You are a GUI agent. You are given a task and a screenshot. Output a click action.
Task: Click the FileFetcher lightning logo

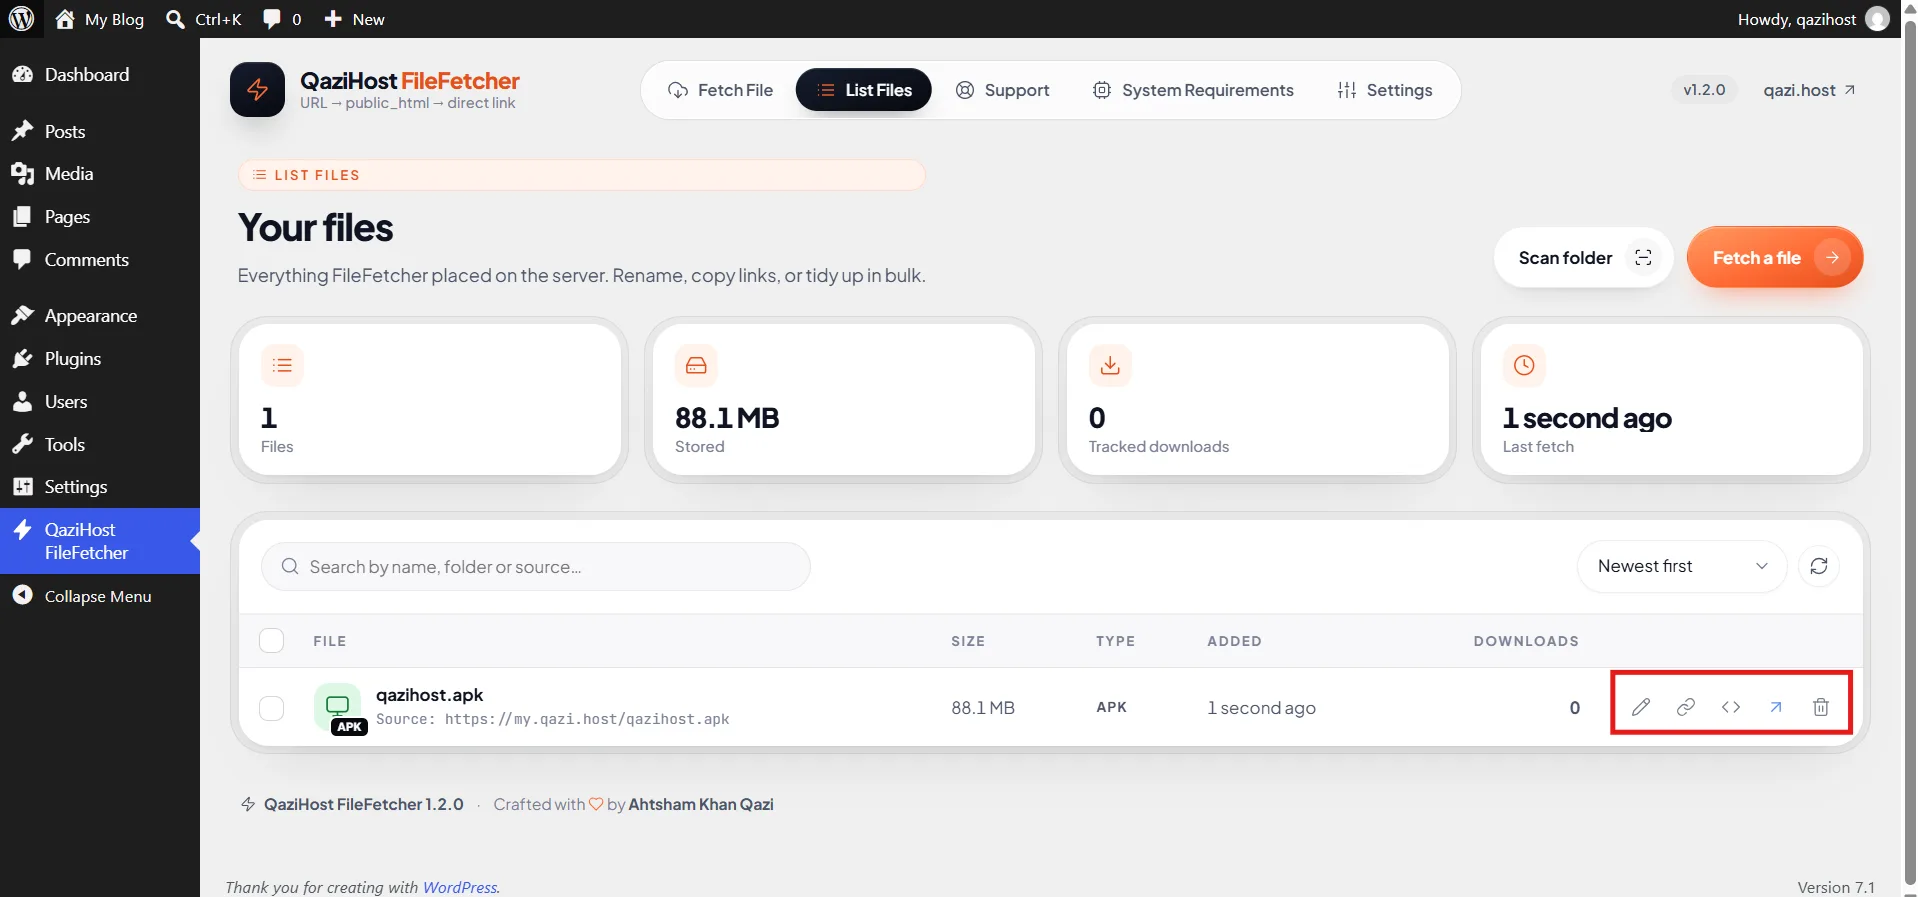click(258, 90)
